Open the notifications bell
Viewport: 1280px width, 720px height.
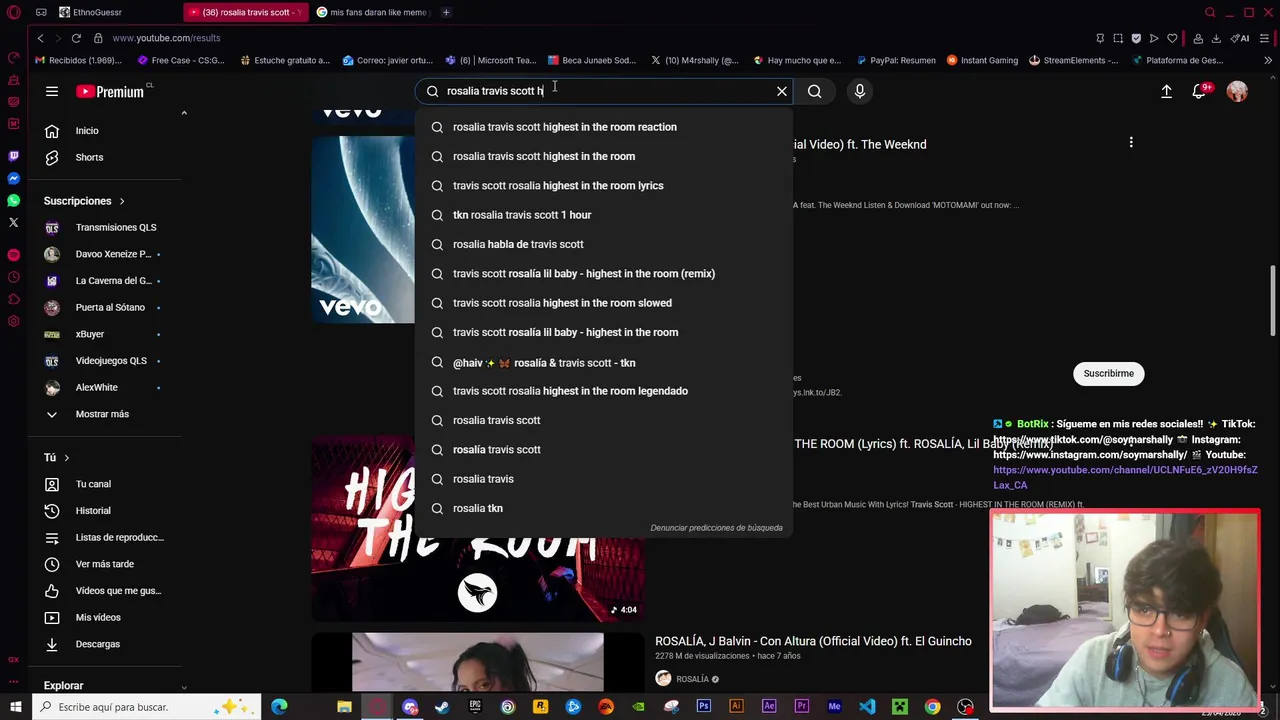[x=1199, y=91]
